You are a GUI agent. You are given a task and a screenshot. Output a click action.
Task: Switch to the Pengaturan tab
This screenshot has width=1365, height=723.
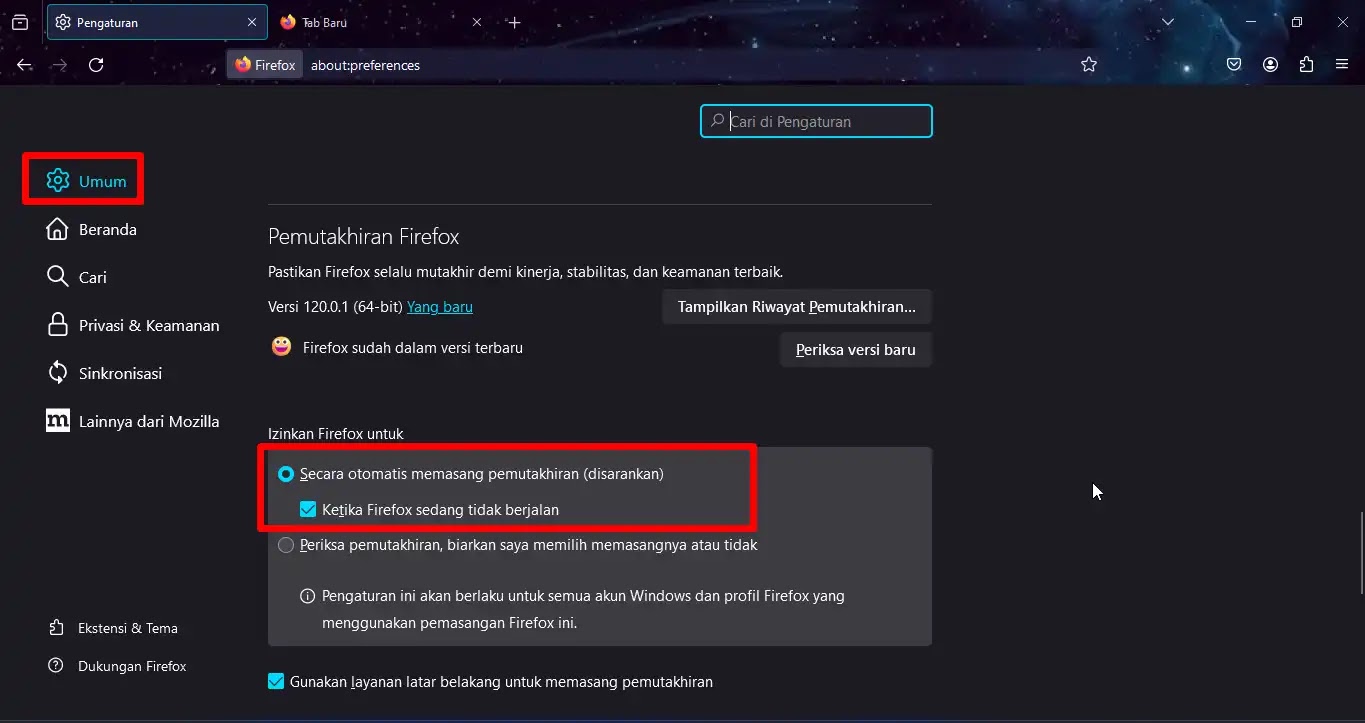pos(157,22)
